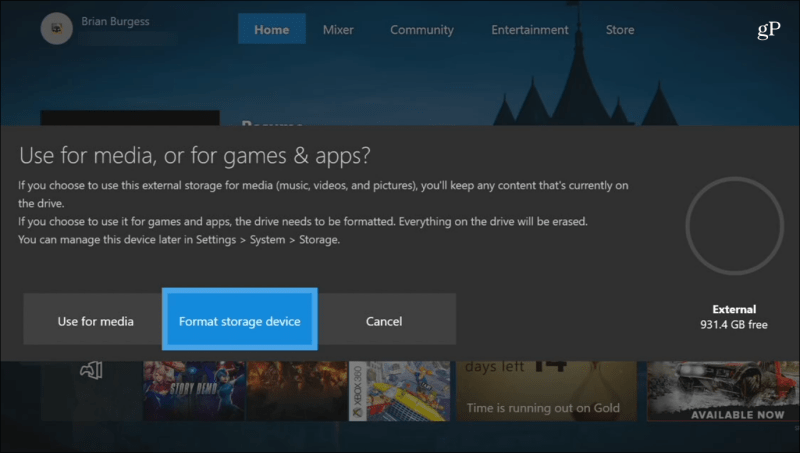Click the 931.4 GB free text
800x453 pixels.
pos(734,324)
